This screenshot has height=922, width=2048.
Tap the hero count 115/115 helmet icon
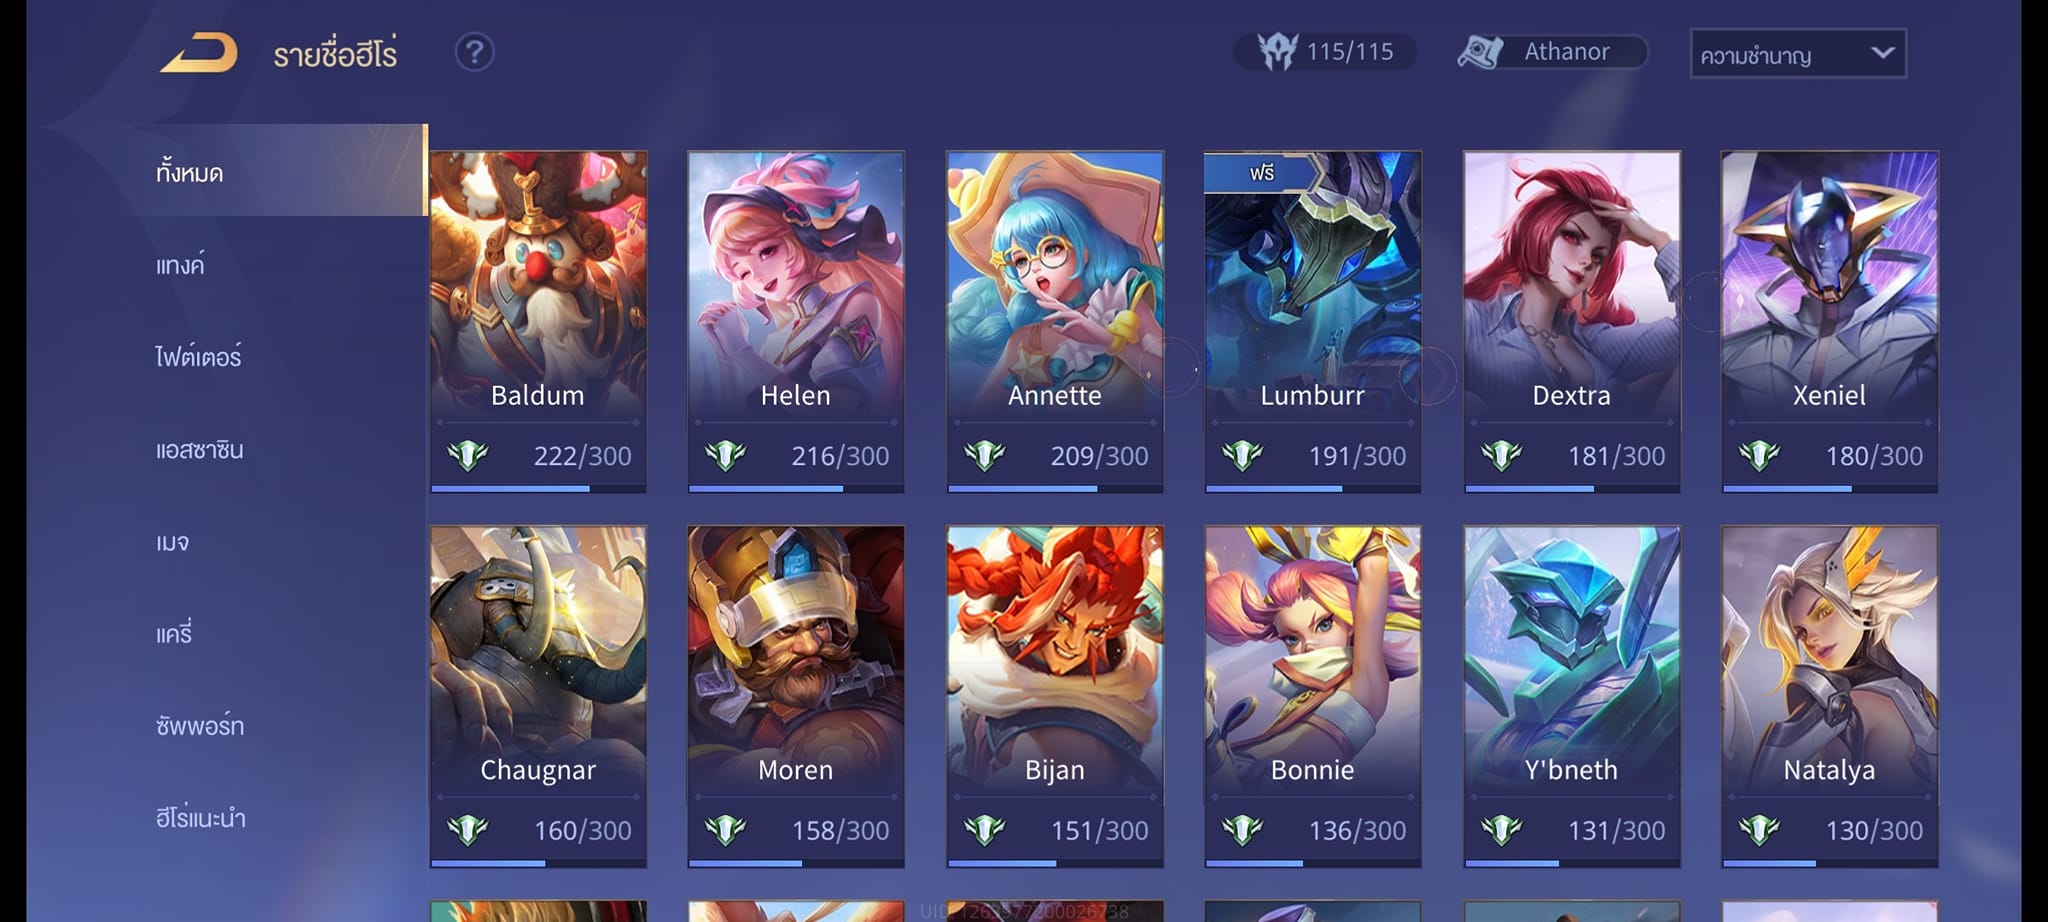coord(1277,51)
